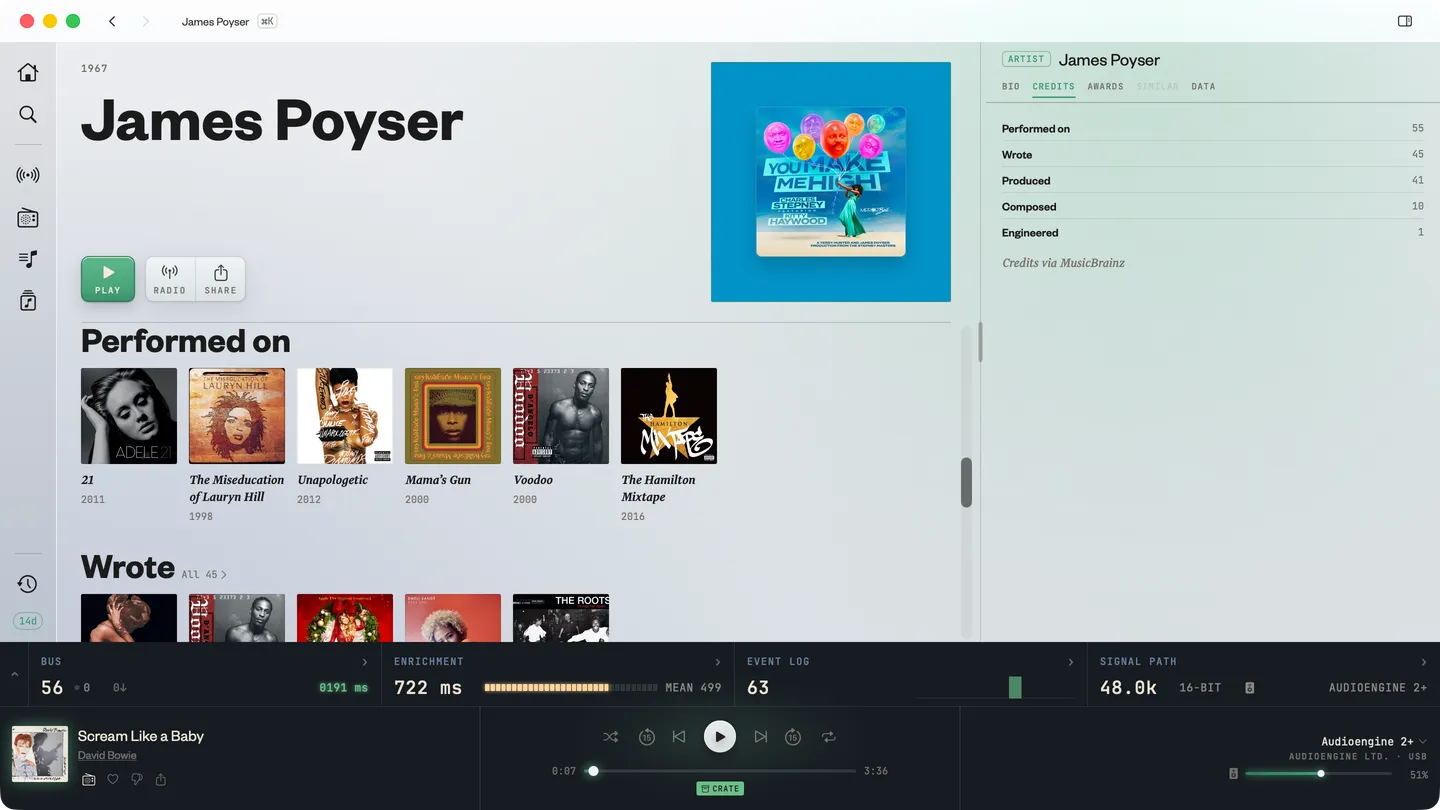The image size is (1440, 810).
Task: Open the 'Produced' credits row
Action: click(x=1212, y=181)
